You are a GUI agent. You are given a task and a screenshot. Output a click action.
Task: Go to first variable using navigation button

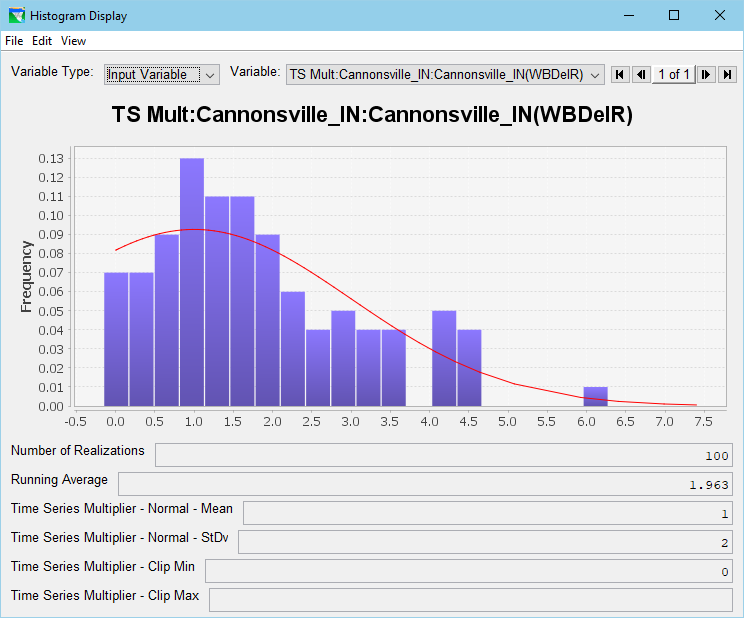(620, 75)
